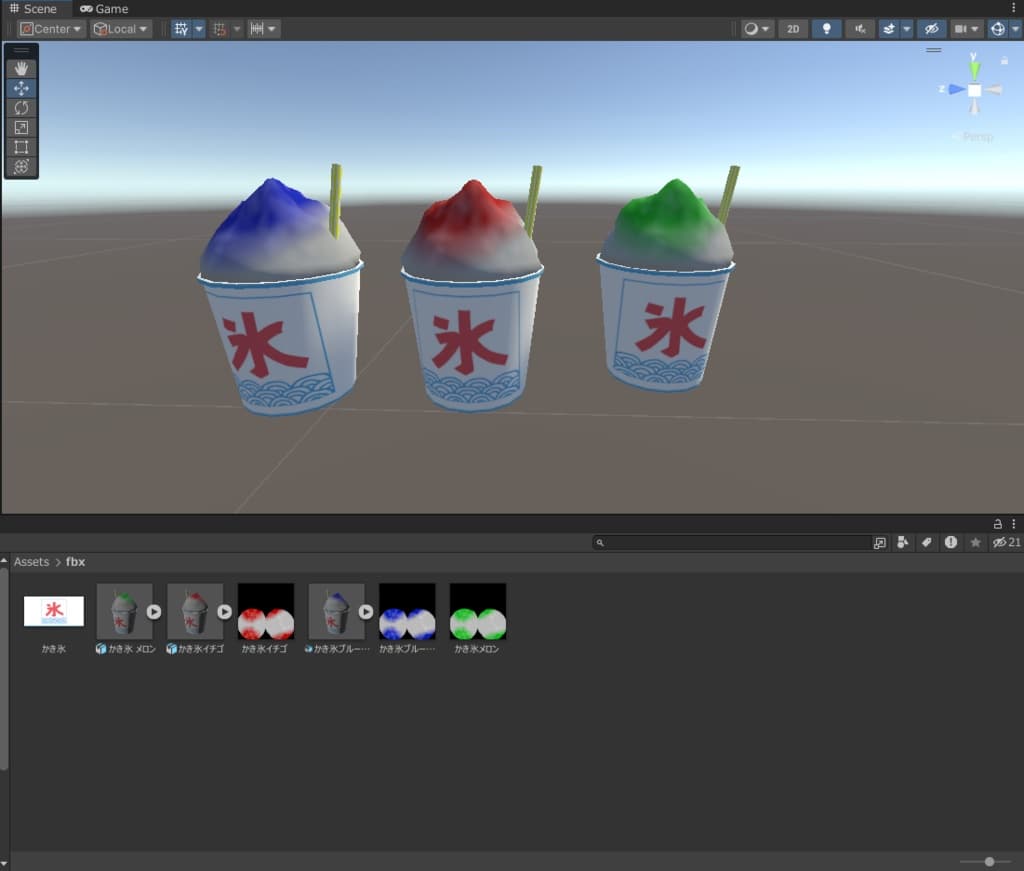This screenshot has width=1024, height=871.
Task: Toggle 2D view mode
Action: (x=793, y=29)
